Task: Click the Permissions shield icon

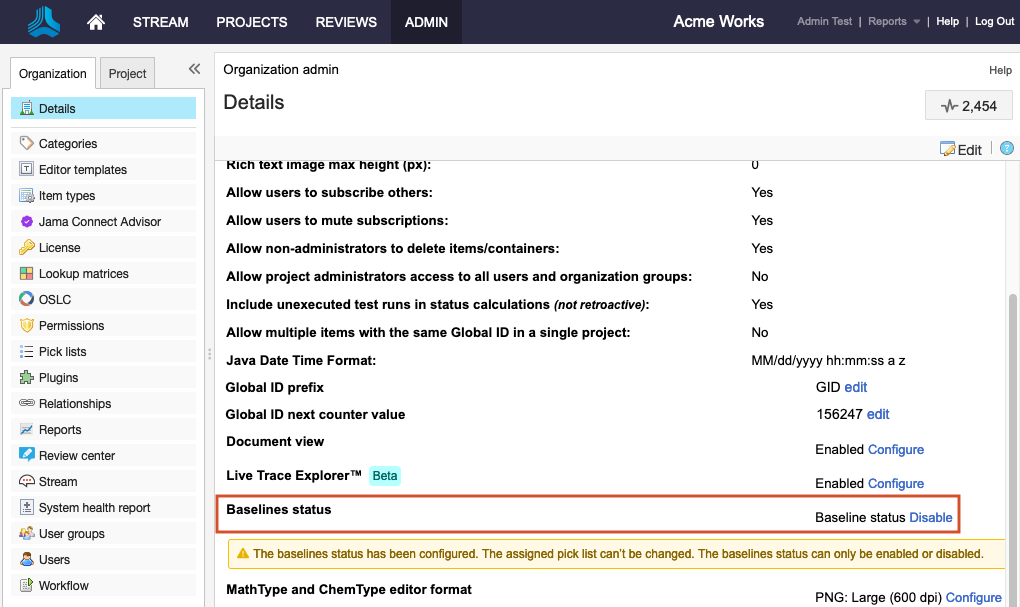Action: [27, 325]
